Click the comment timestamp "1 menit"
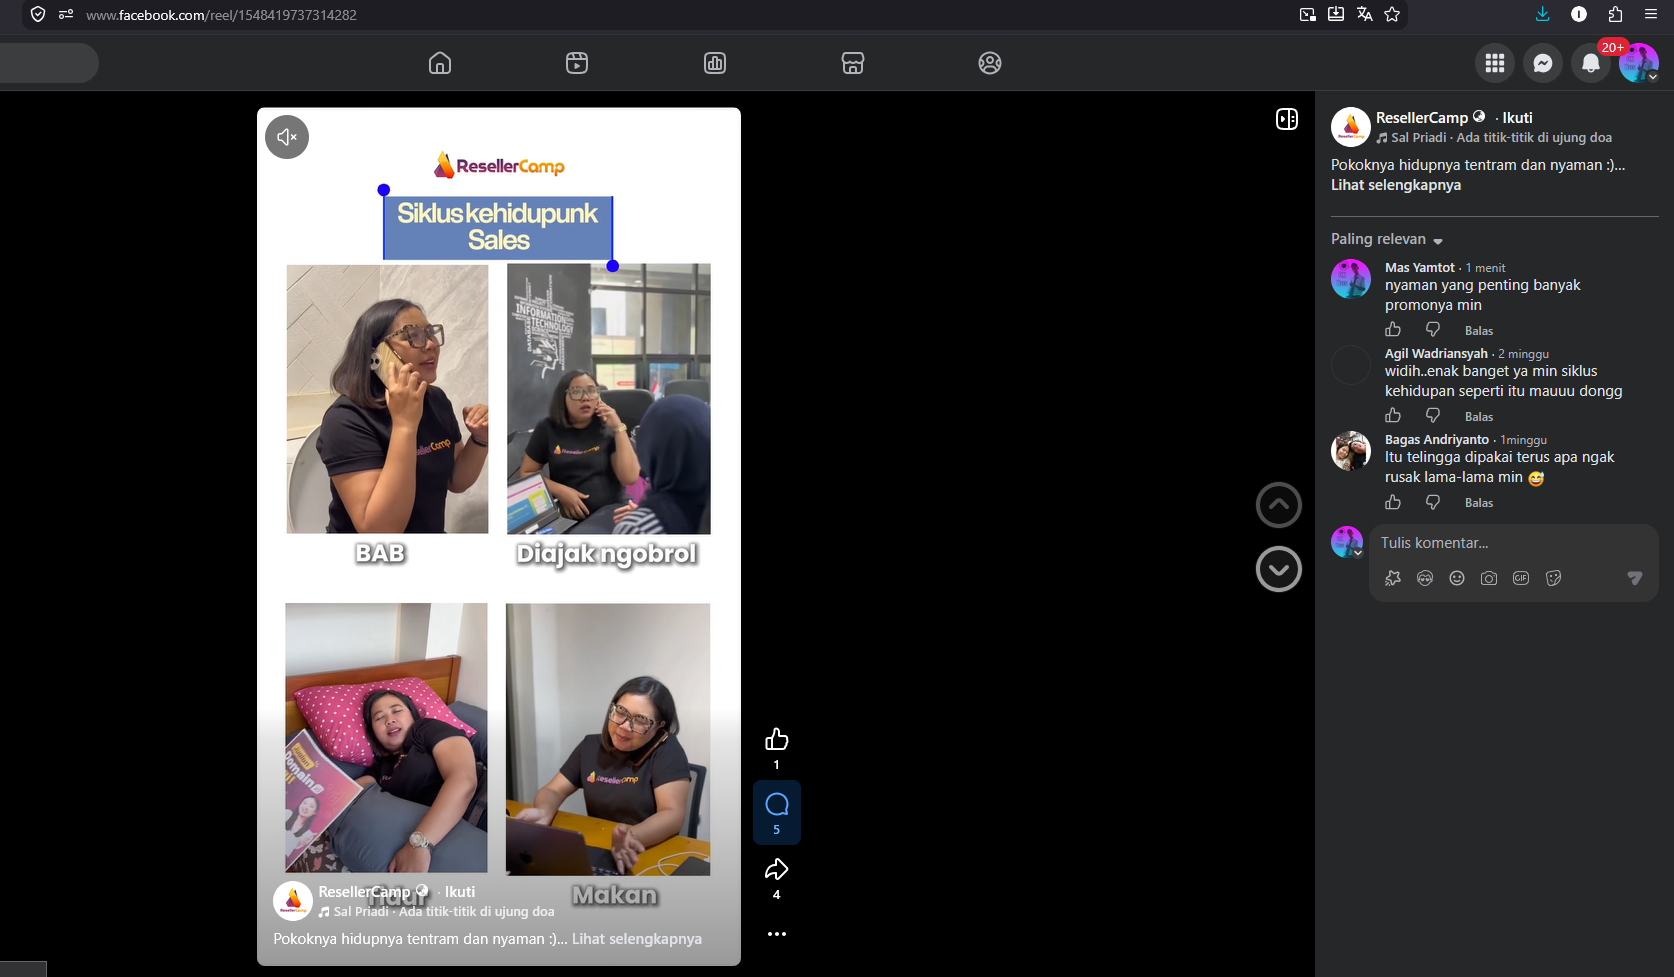This screenshot has height=977, width=1674. pos(1485,268)
